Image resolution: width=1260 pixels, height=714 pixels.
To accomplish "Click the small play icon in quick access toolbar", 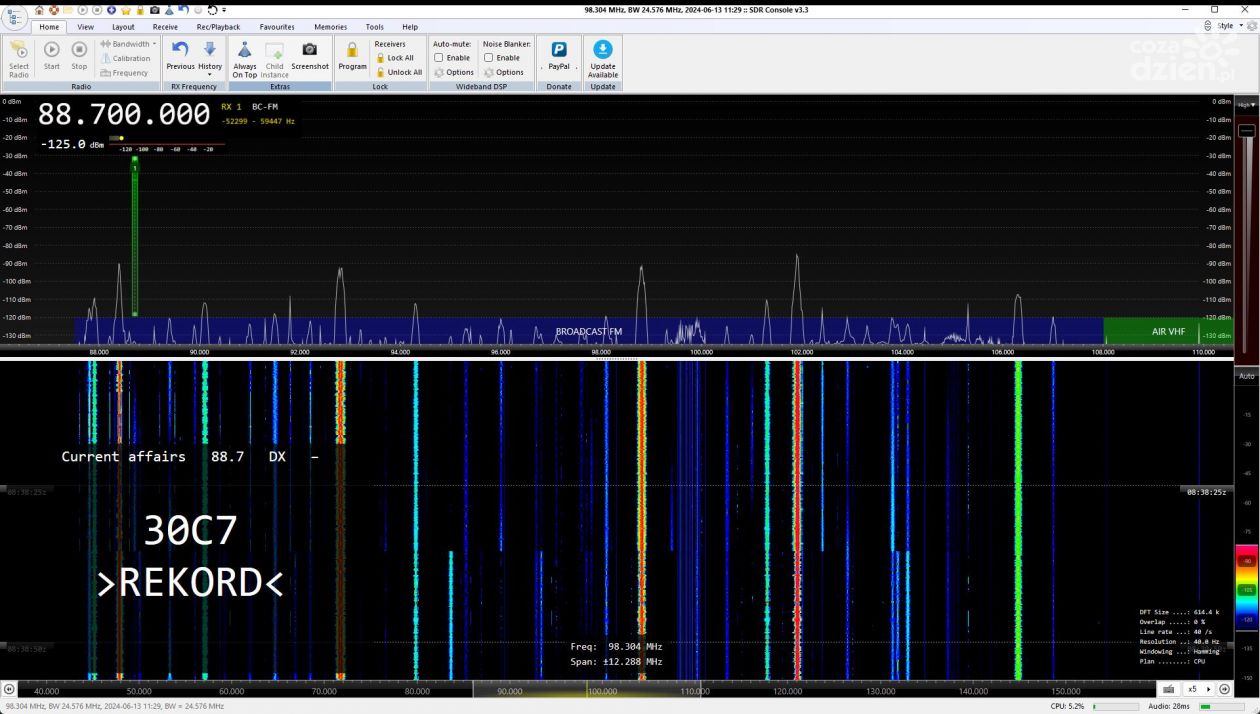I will [82, 10].
